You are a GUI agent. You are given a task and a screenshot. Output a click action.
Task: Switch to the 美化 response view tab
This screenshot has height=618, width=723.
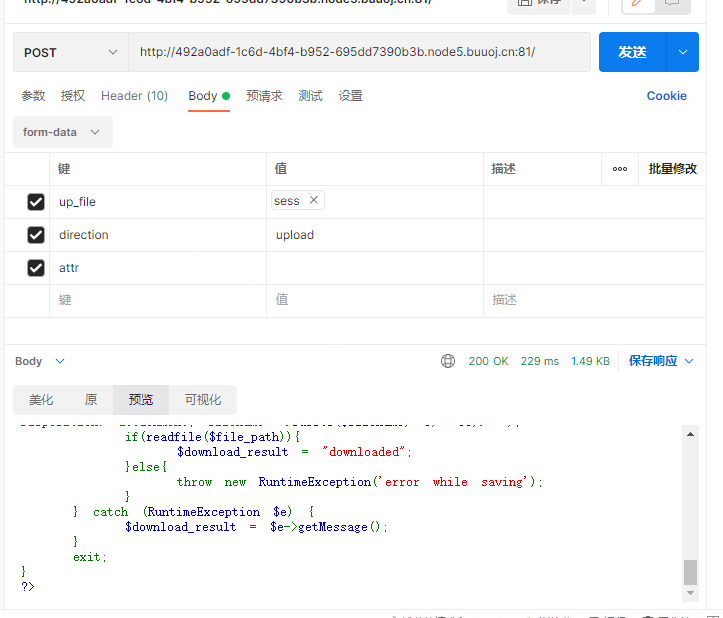coord(41,400)
